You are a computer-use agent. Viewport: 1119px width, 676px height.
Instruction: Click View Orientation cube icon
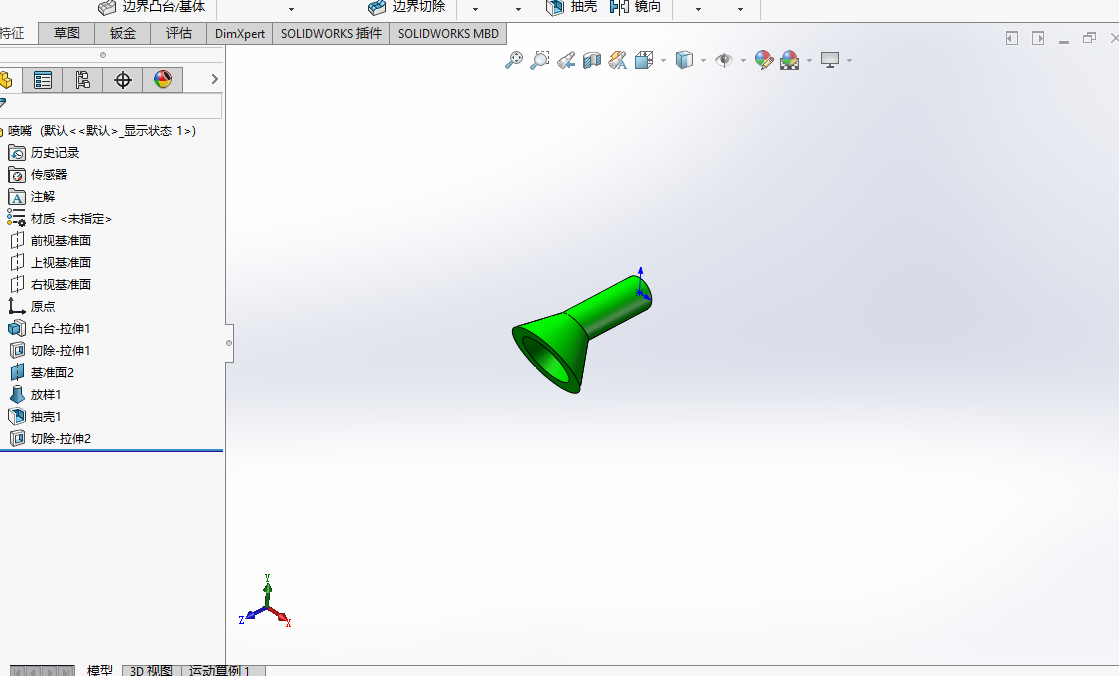point(644,61)
